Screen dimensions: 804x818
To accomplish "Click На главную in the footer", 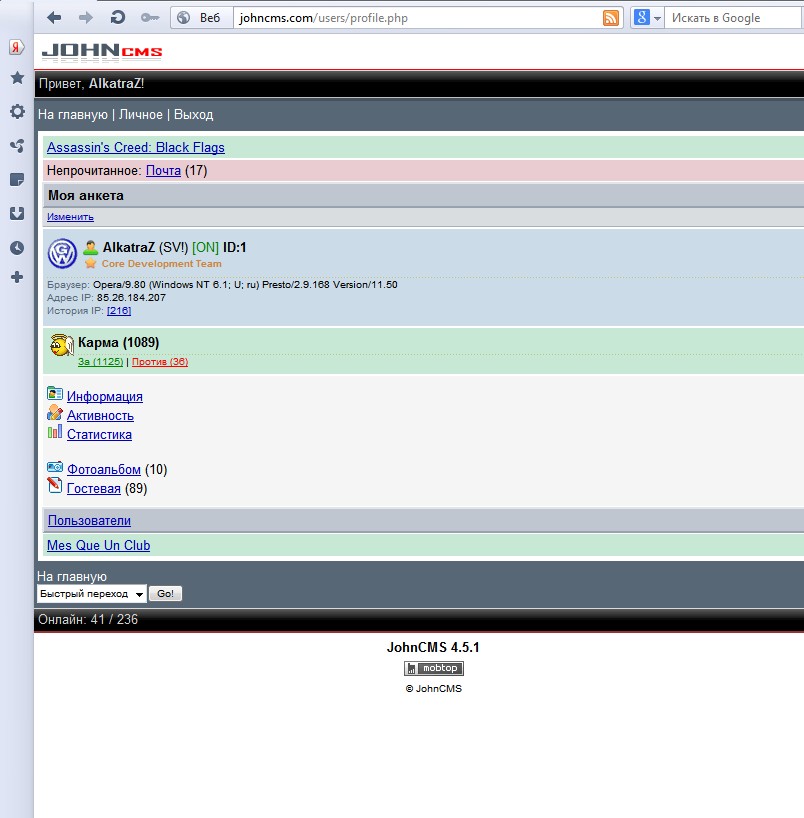I will coord(72,576).
